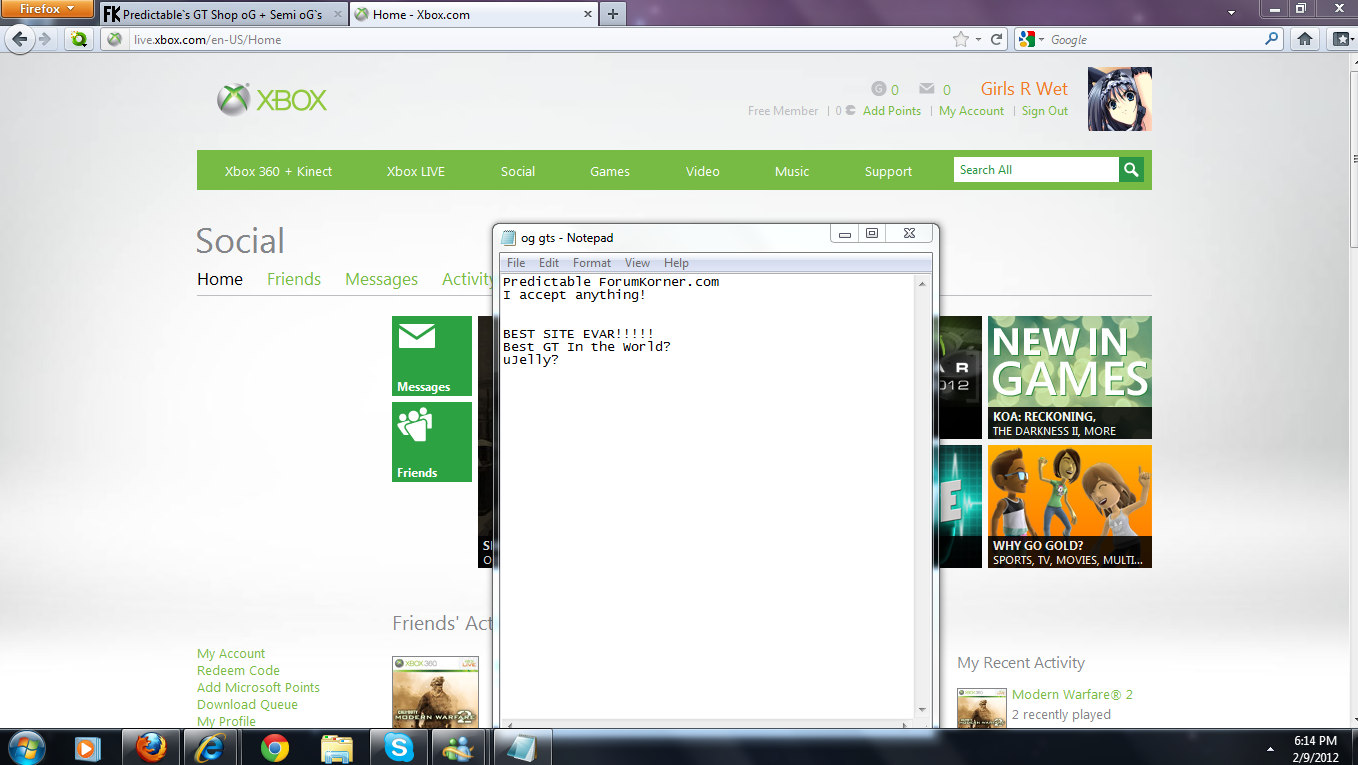1358x765 pixels.
Task: Expand the address bar history dropdown
Action: tap(979, 40)
